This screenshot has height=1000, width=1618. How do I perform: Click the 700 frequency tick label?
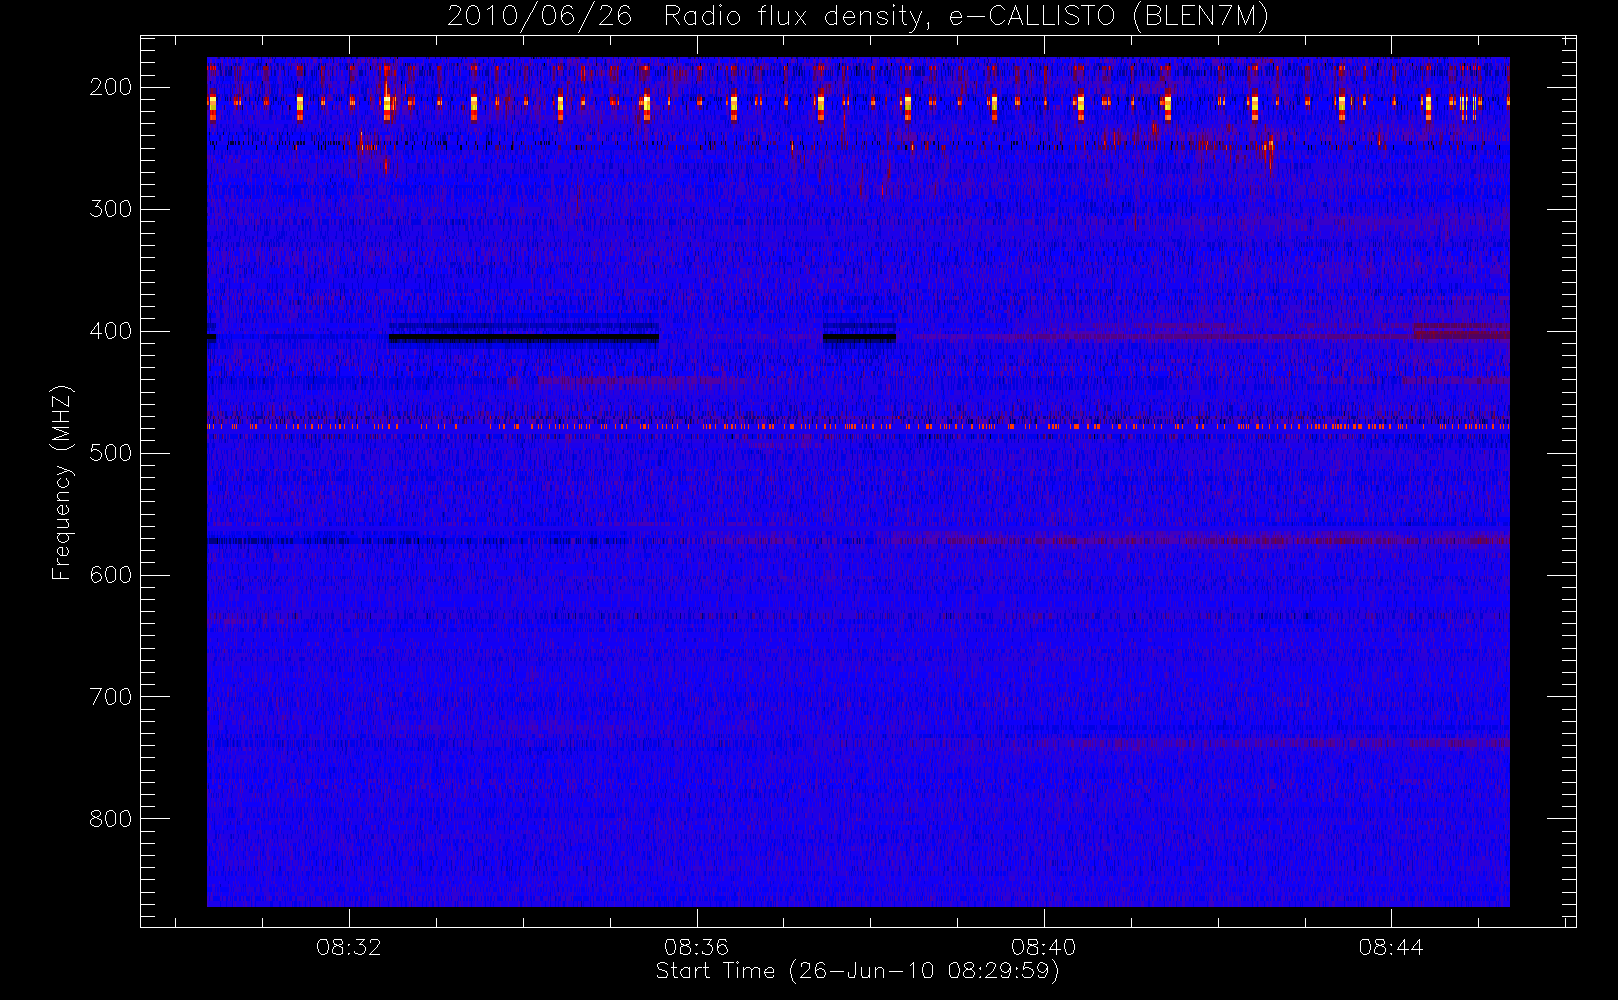pos(111,697)
